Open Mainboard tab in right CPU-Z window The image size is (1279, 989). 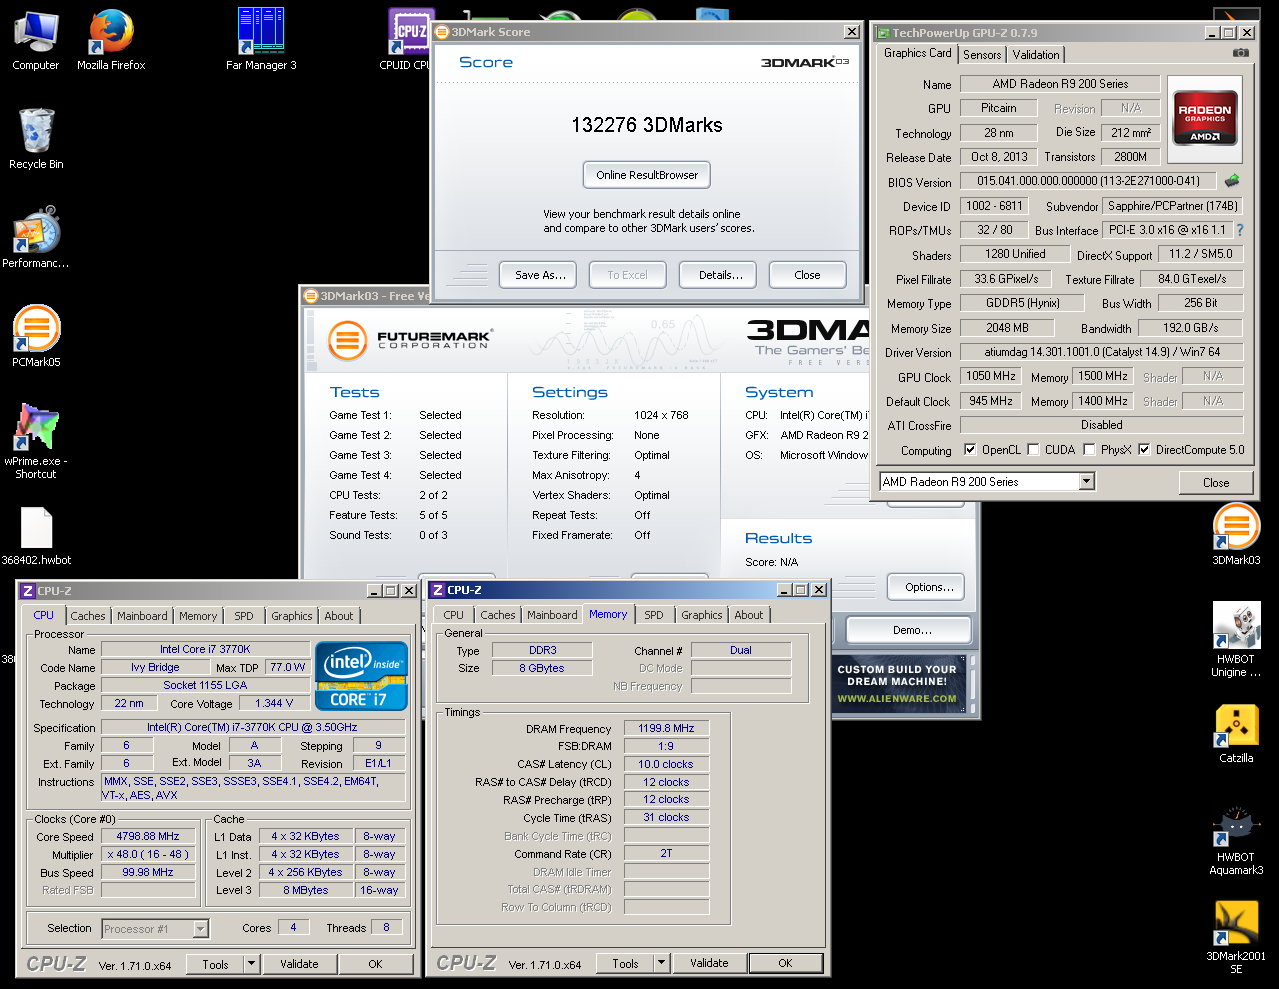pos(552,615)
